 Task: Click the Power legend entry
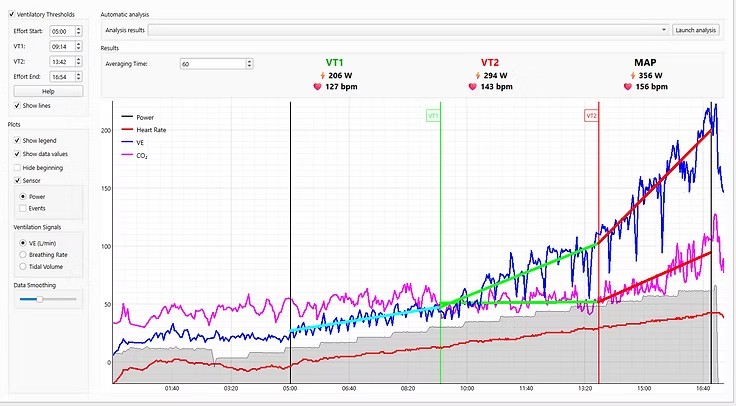138,117
